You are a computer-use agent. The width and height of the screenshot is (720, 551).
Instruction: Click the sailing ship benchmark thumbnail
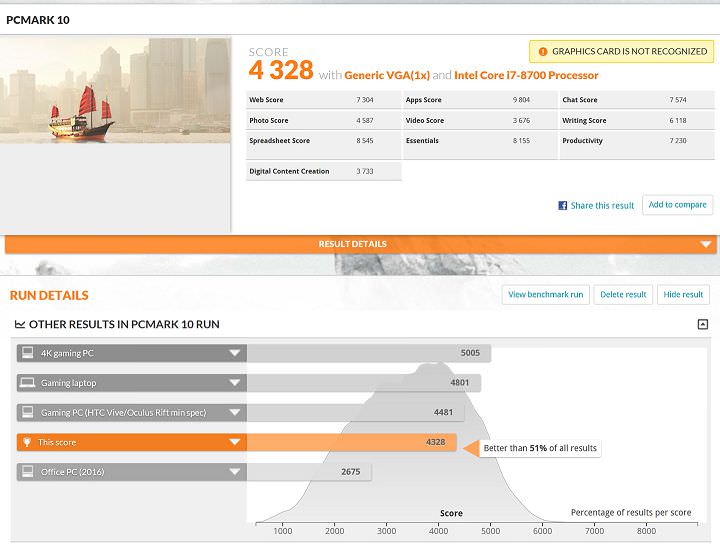click(116, 90)
